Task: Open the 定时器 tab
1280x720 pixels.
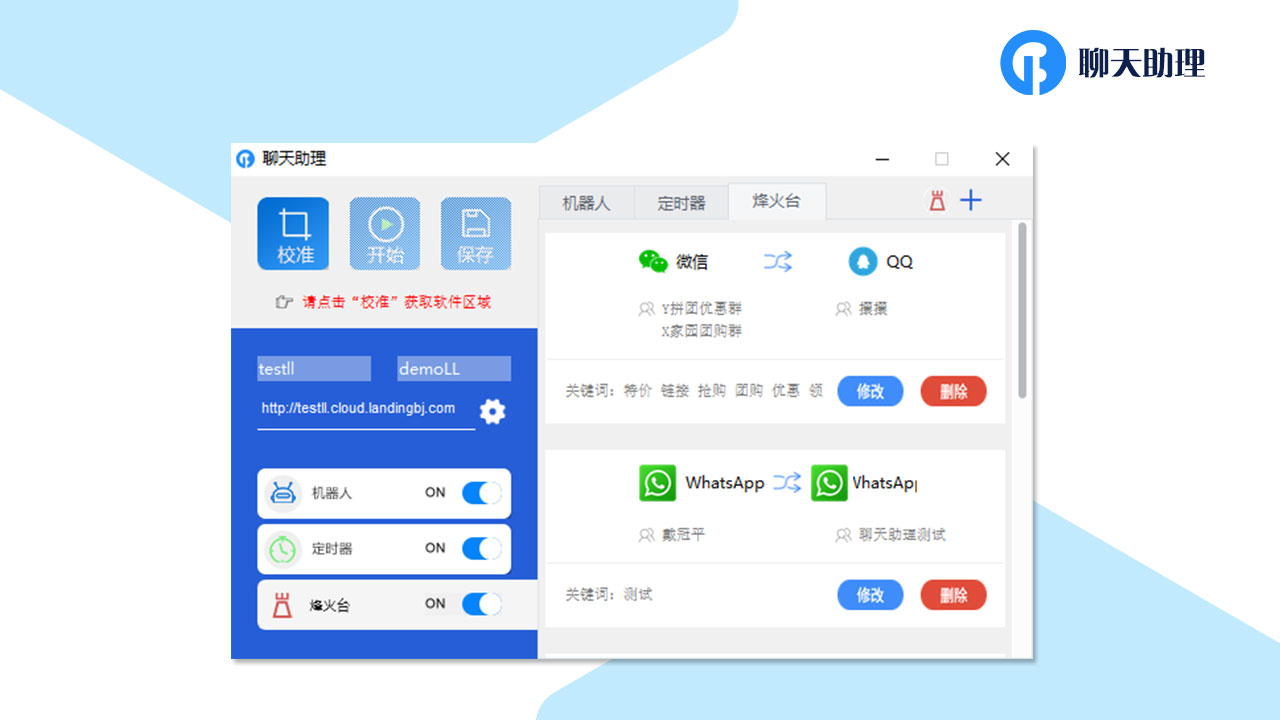Action: tap(681, 202)
